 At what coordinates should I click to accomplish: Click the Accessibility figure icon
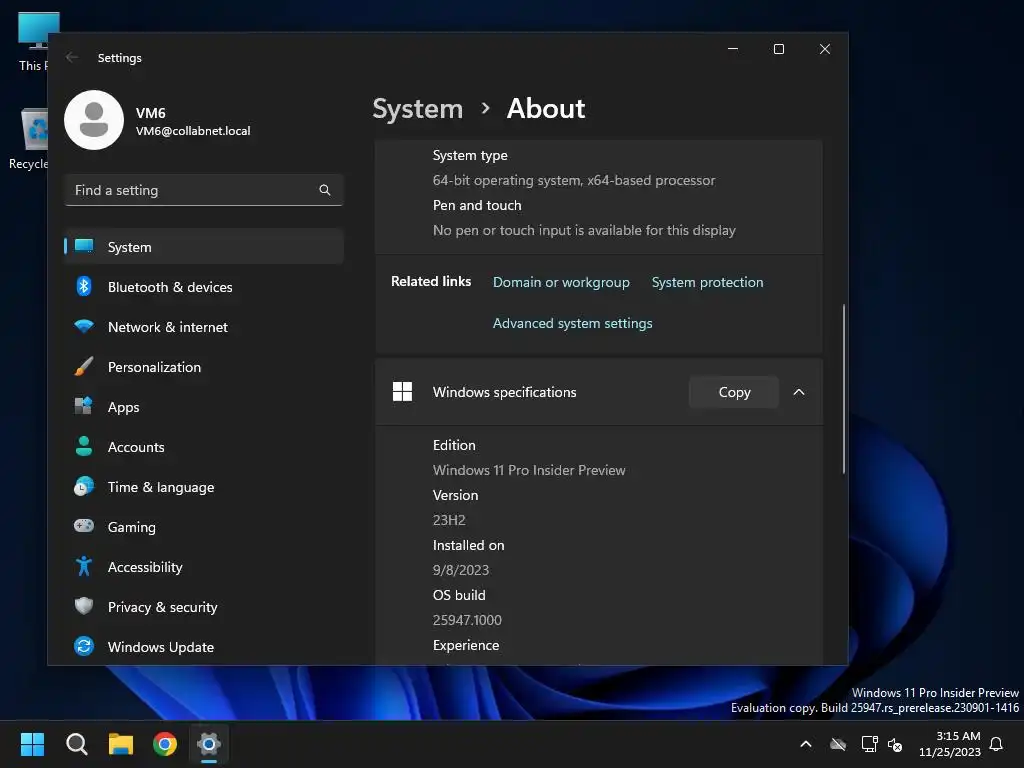point(84,566)
